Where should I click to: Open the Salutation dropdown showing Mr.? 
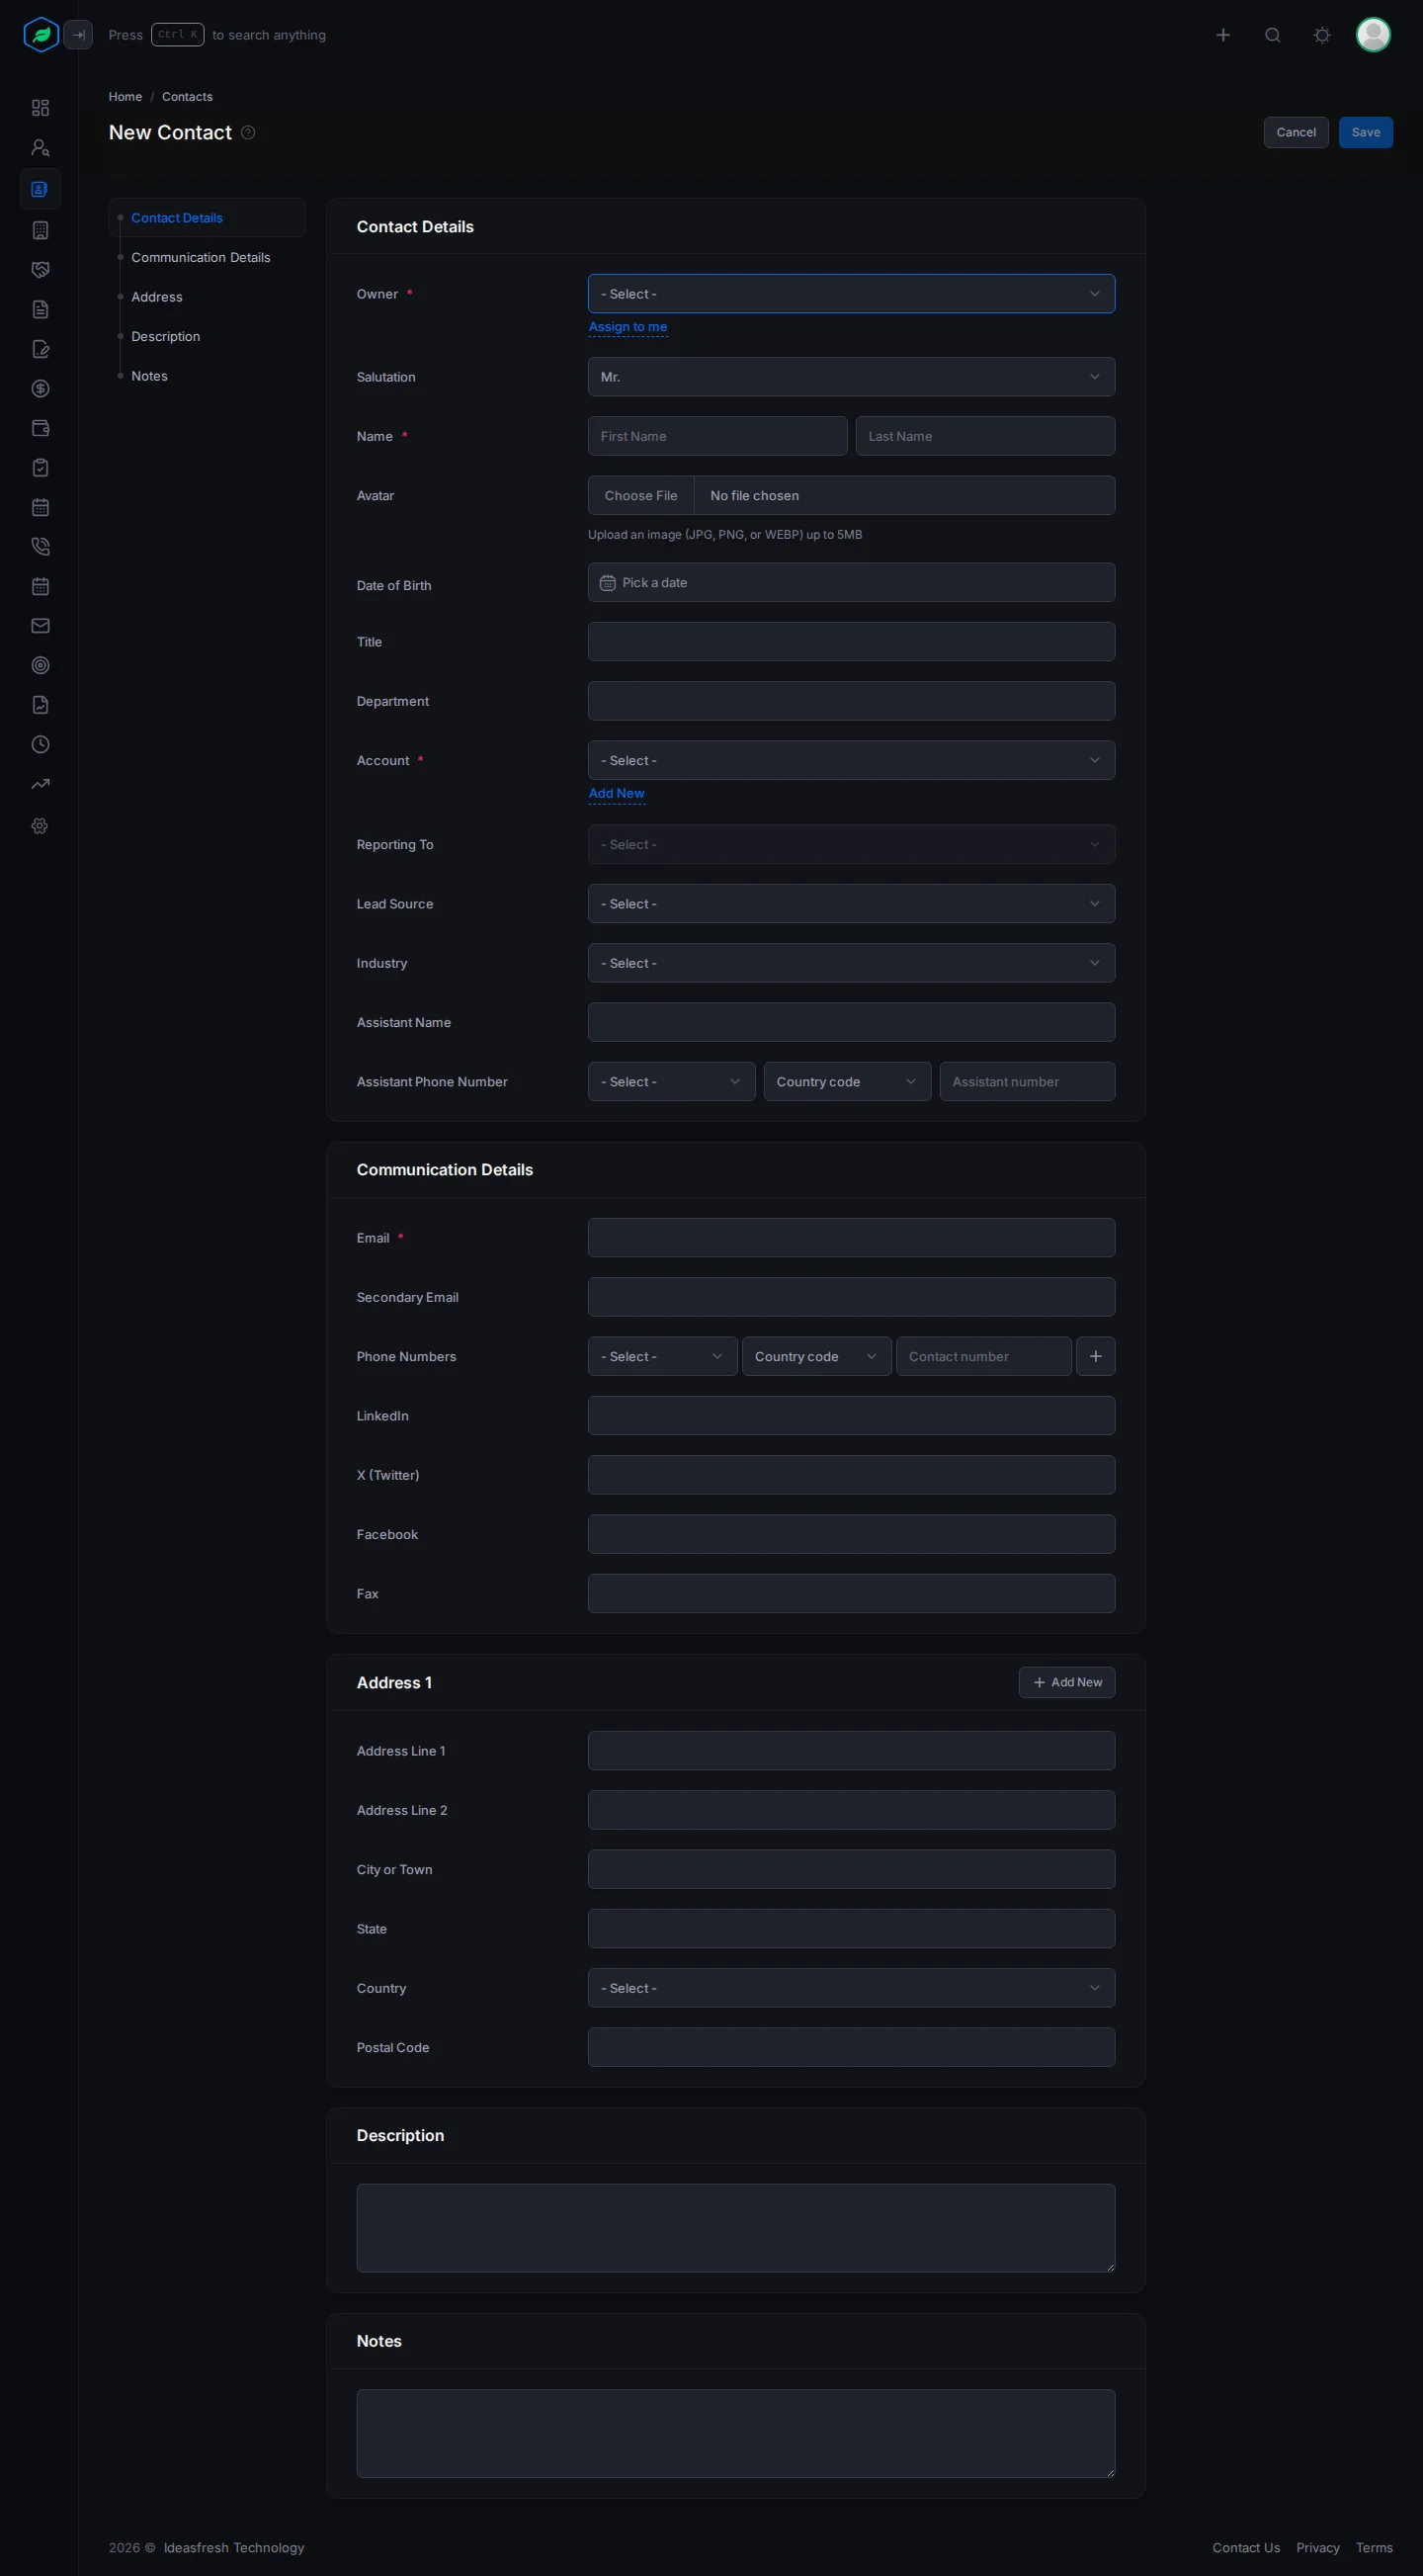(x=851, y=377)
